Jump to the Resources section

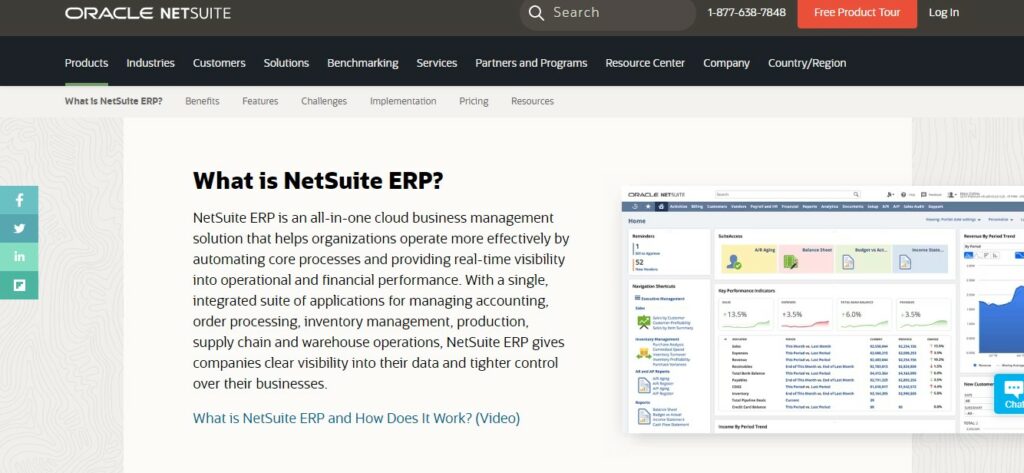[x=532, y=101]
